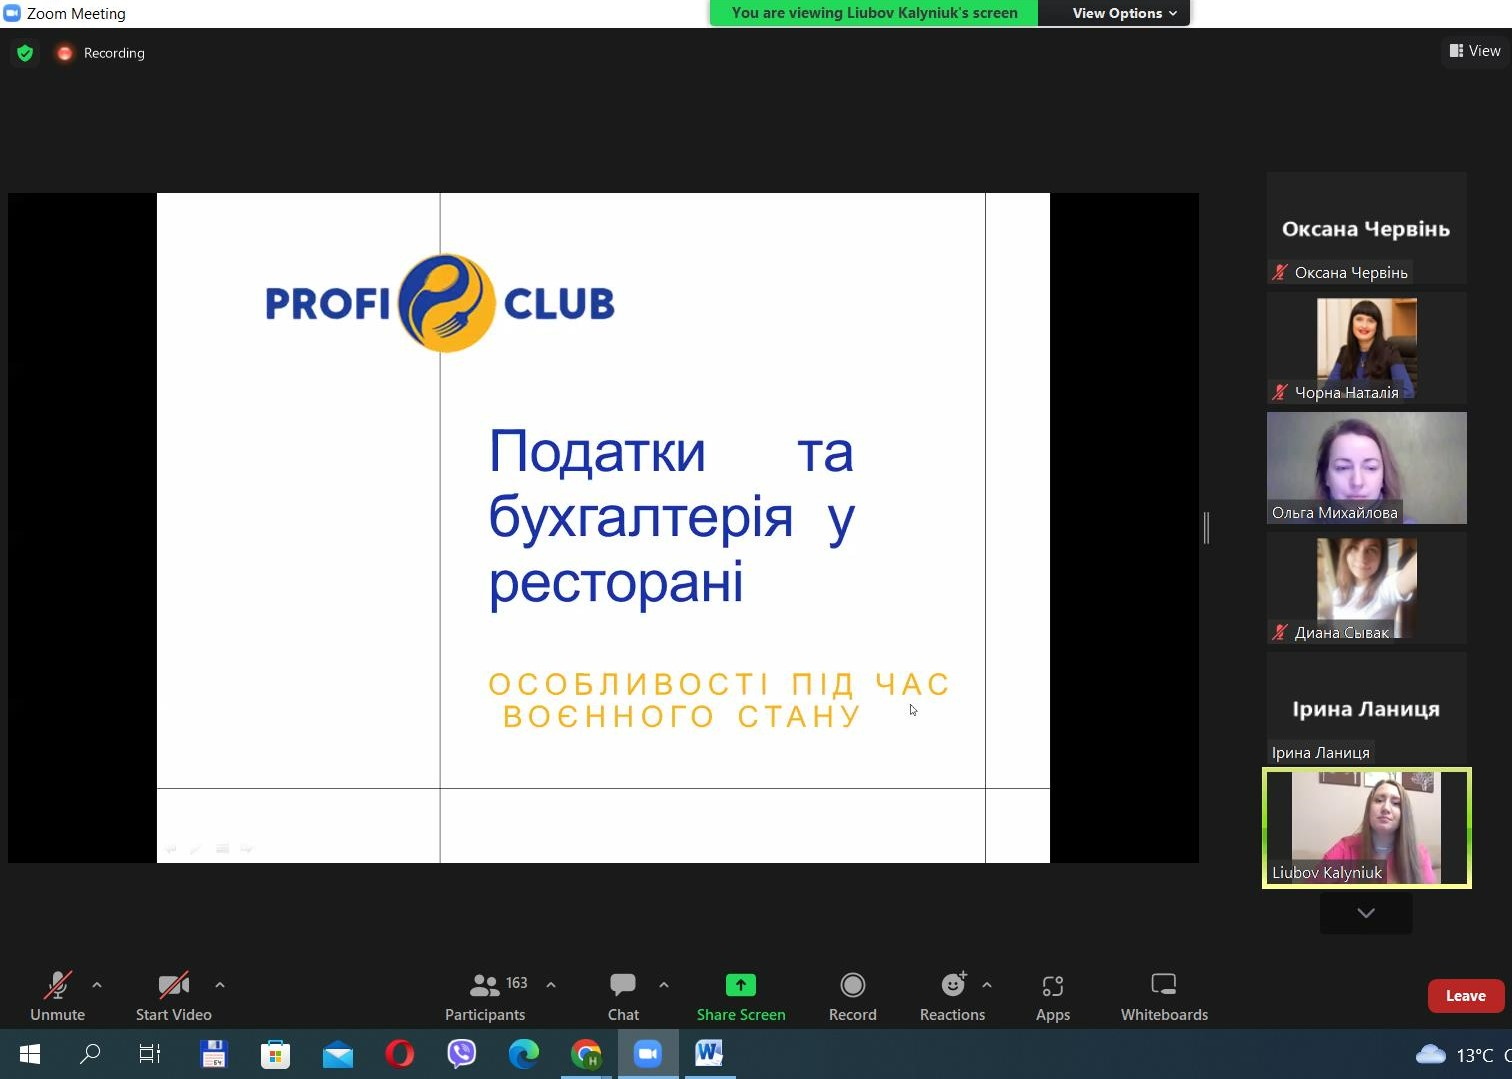1512x1079 pixels.
Task: Open Viber from the Windows taskbar
Action: (x=461, y=1054)
